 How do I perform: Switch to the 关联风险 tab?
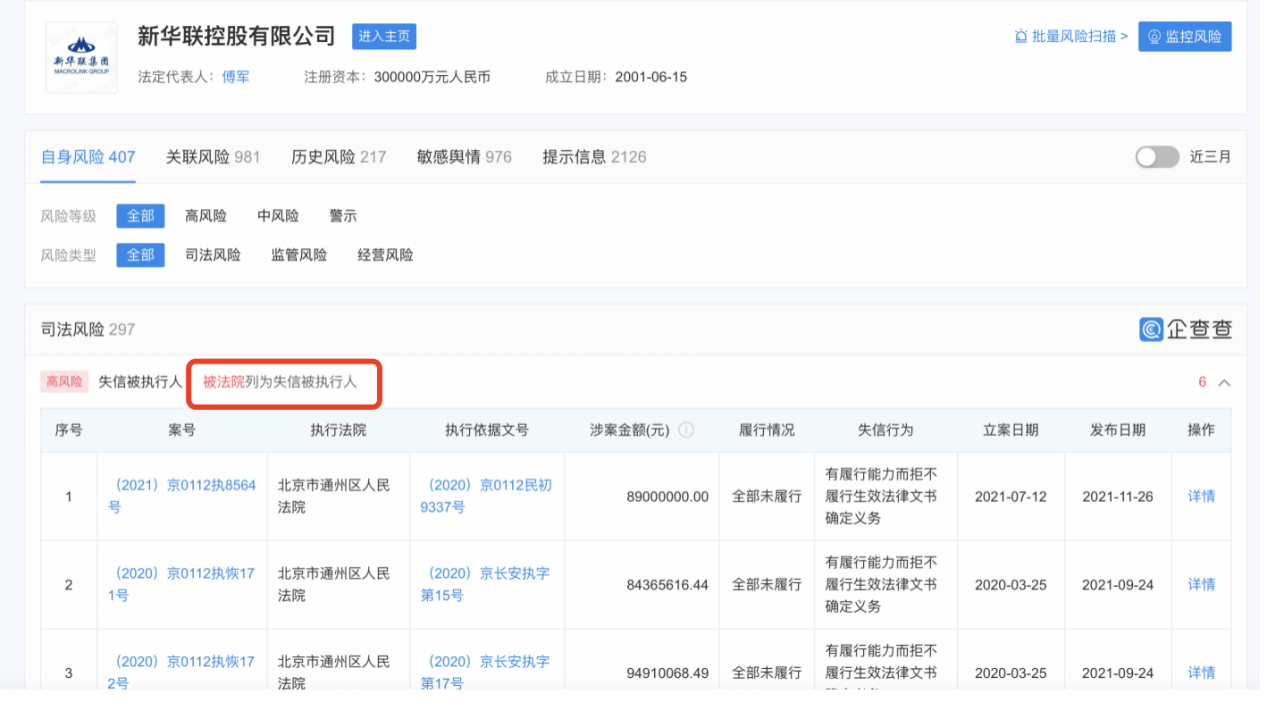pyautogui.click(x=213, y=157)
